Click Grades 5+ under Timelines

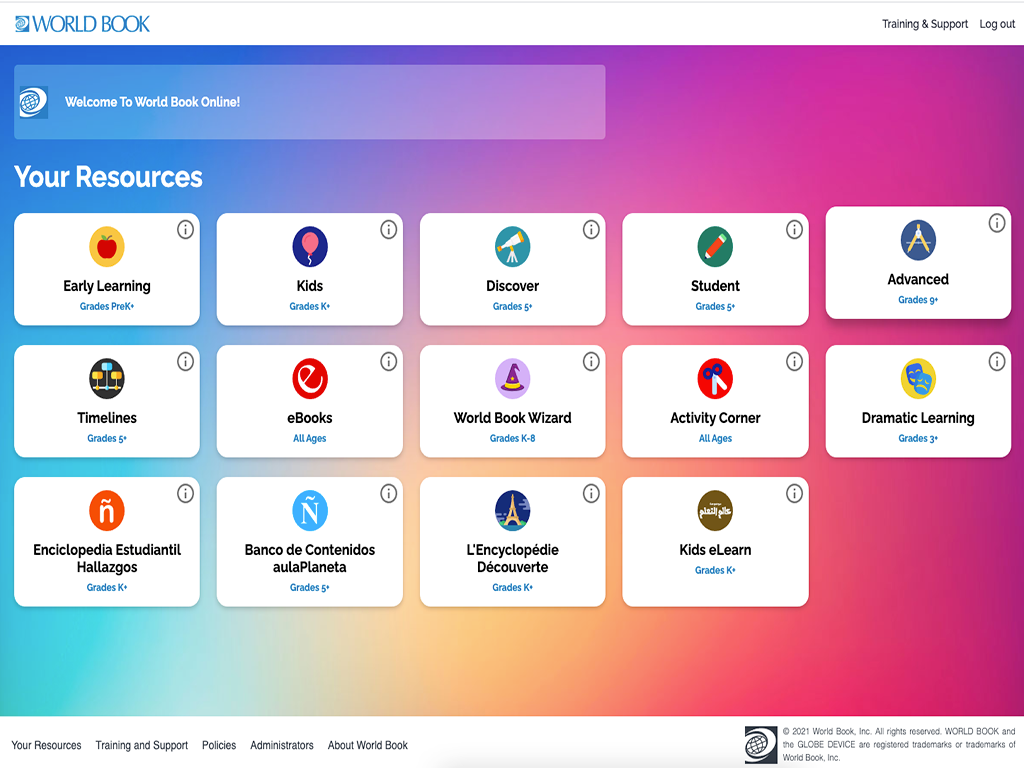[106, 438]
